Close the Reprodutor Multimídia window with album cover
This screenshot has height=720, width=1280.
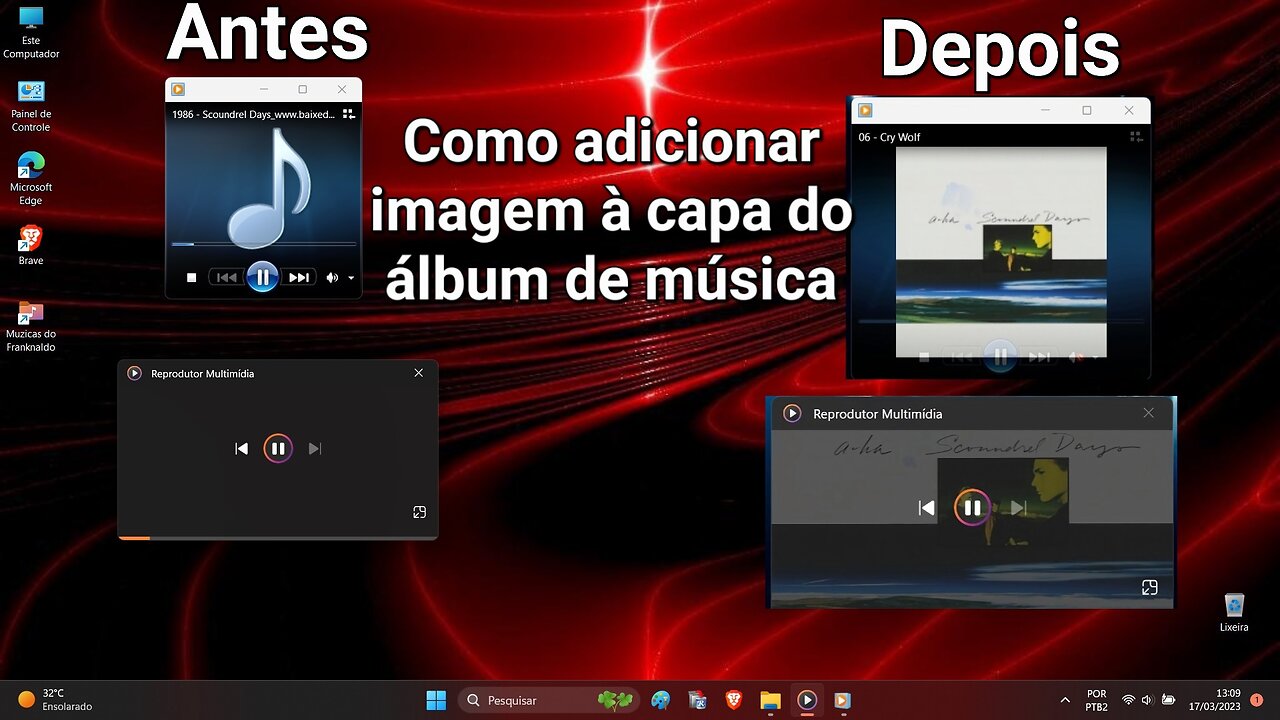click(x=1148, y=413)
